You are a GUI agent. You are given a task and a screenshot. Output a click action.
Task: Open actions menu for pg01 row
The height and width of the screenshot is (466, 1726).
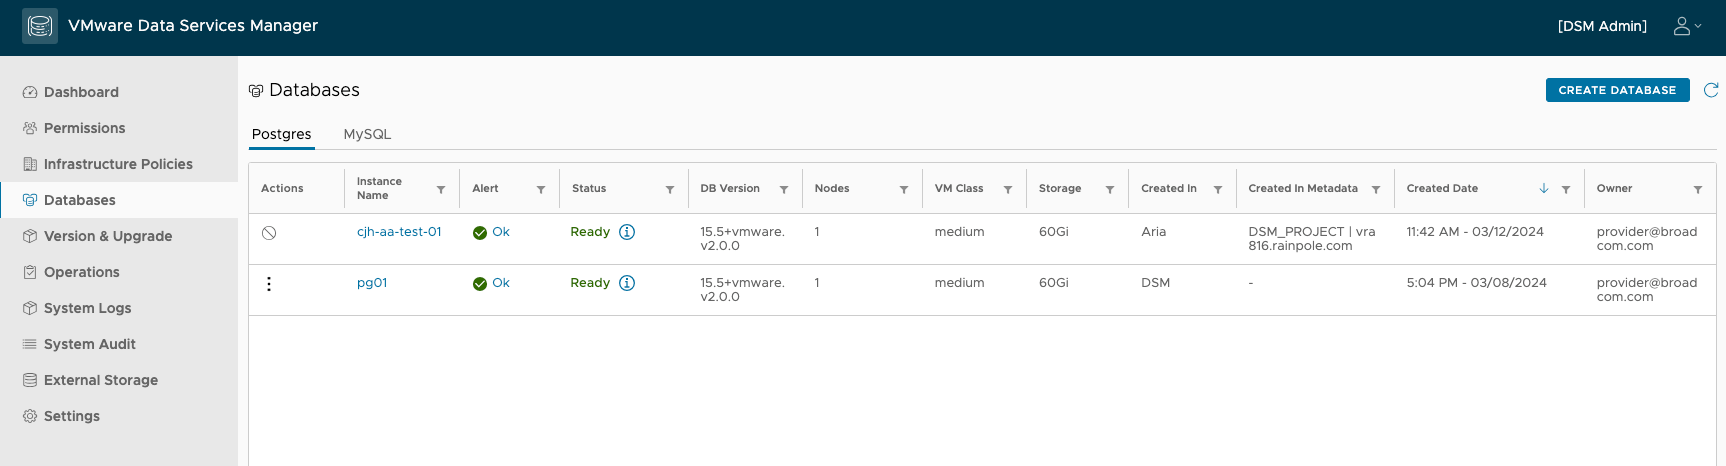pos(269,284)
